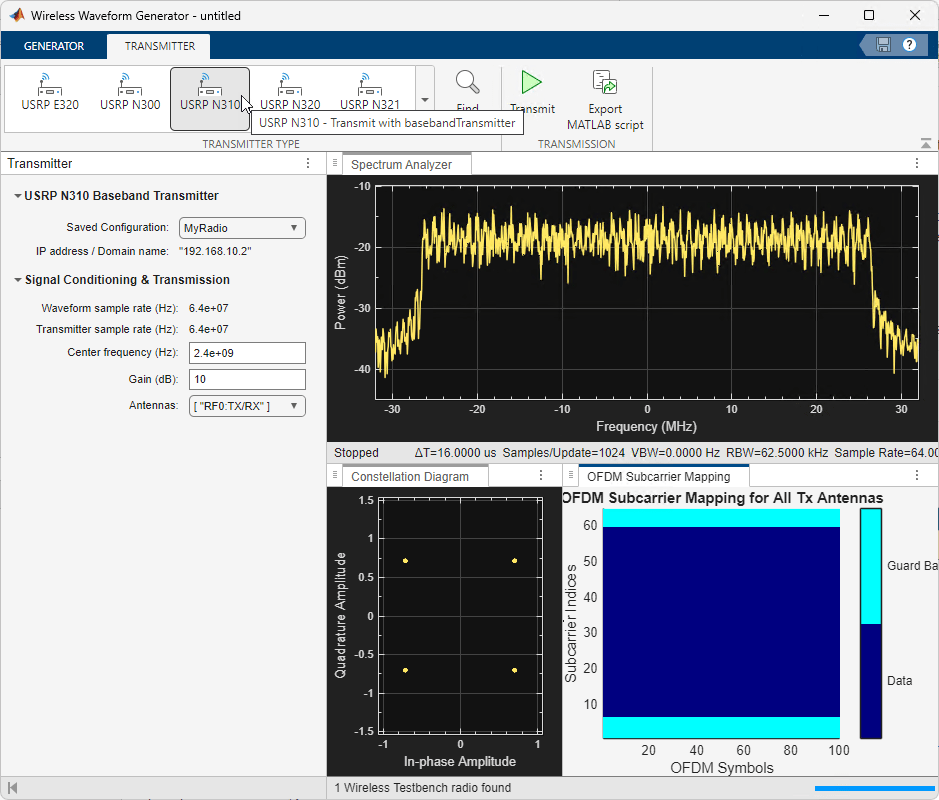Open the Spectrum Analyzer panel options menu
Viewport: 939px width, 800px height.
(917, 163)
